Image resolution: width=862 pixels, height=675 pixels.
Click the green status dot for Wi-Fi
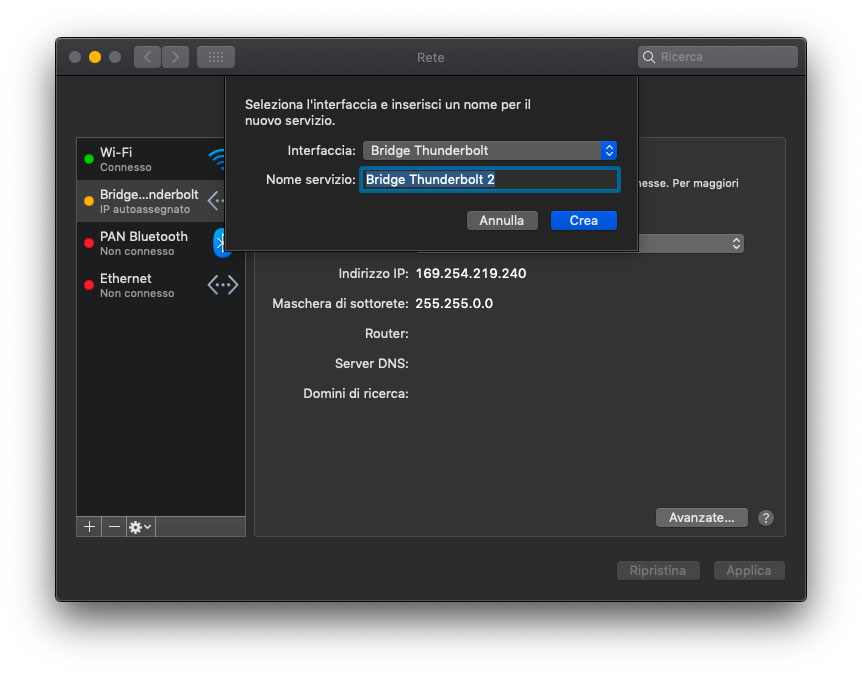point(89,159)
